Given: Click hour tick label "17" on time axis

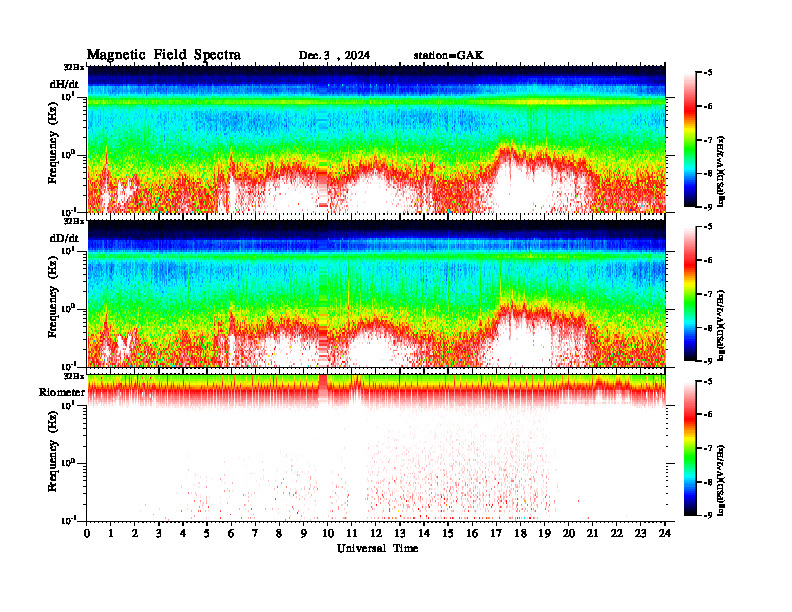Looking at the screenshot, I should (496, 534).
